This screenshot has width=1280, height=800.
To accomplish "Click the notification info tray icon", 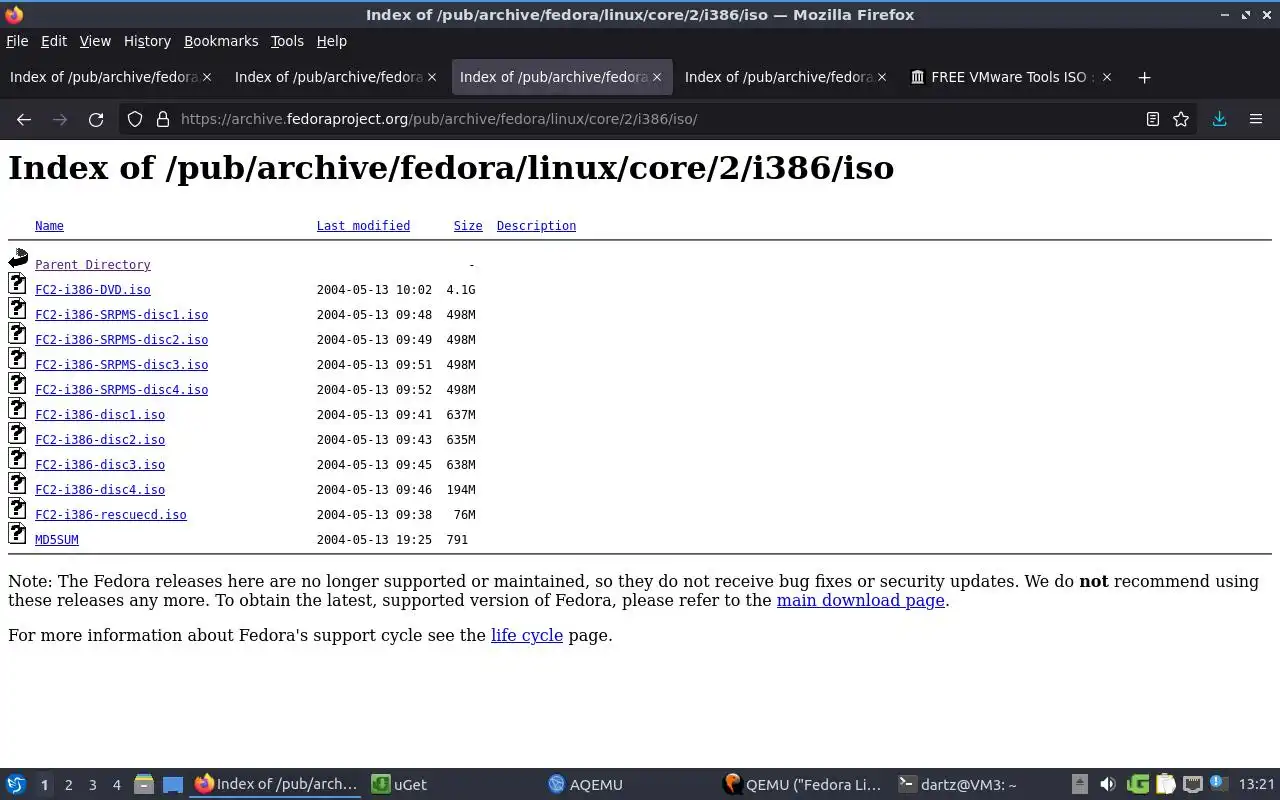I will pos(1218,784).
